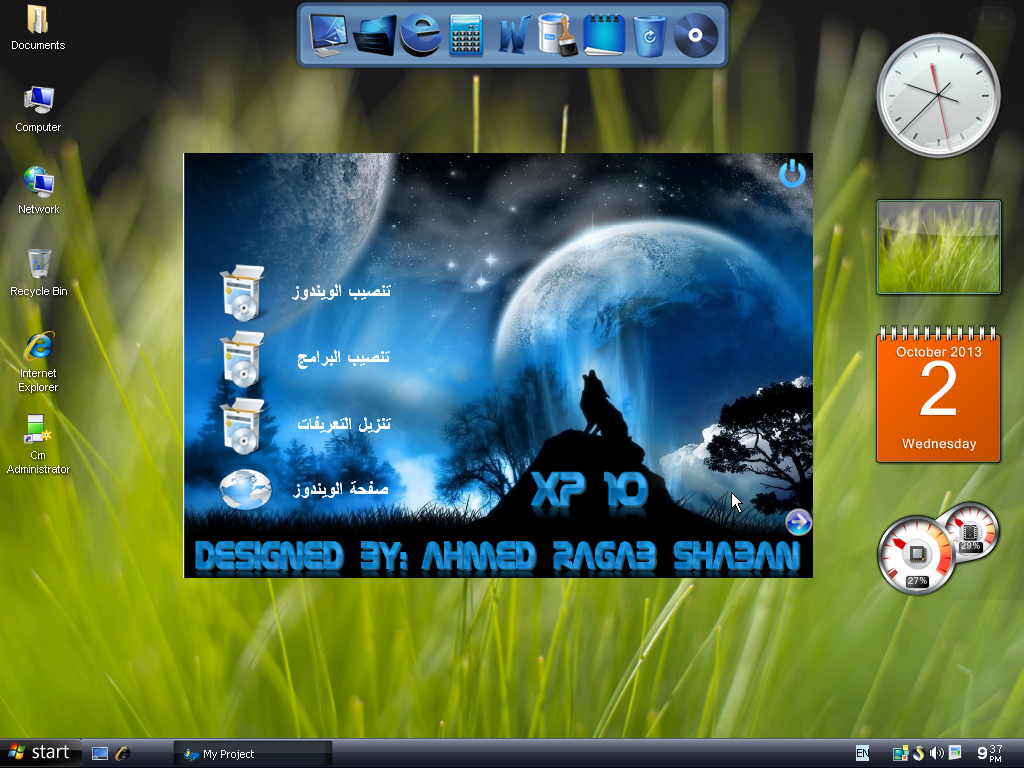The width and height of the screenshot is (1024, 768).
Task: Click the October 2013 calendar gadget
Action: click(x=938, y=394)
